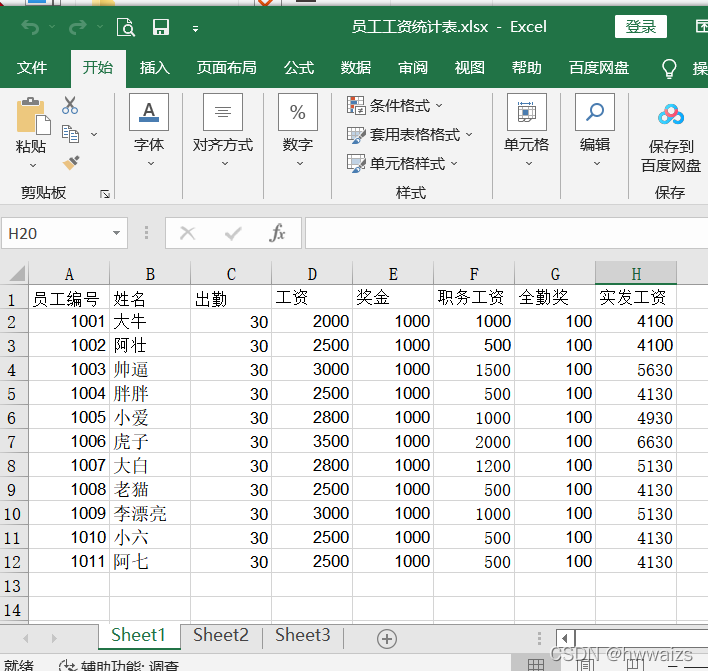The height and width of the screenshot is (671, 708).
Task: Open the 条件格式 dropdown
Action: (395, 106)
